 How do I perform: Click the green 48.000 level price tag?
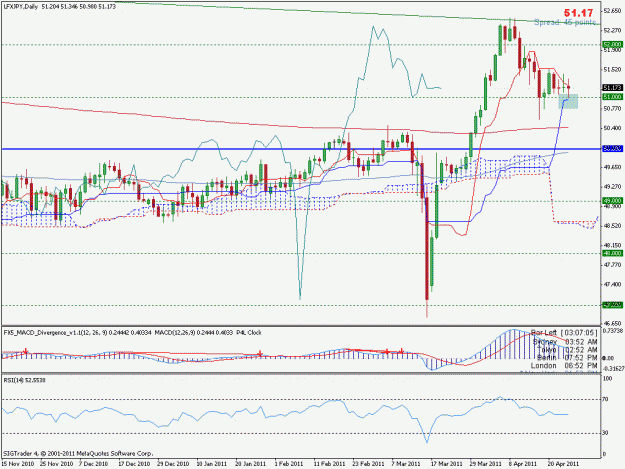pos(613,253)
